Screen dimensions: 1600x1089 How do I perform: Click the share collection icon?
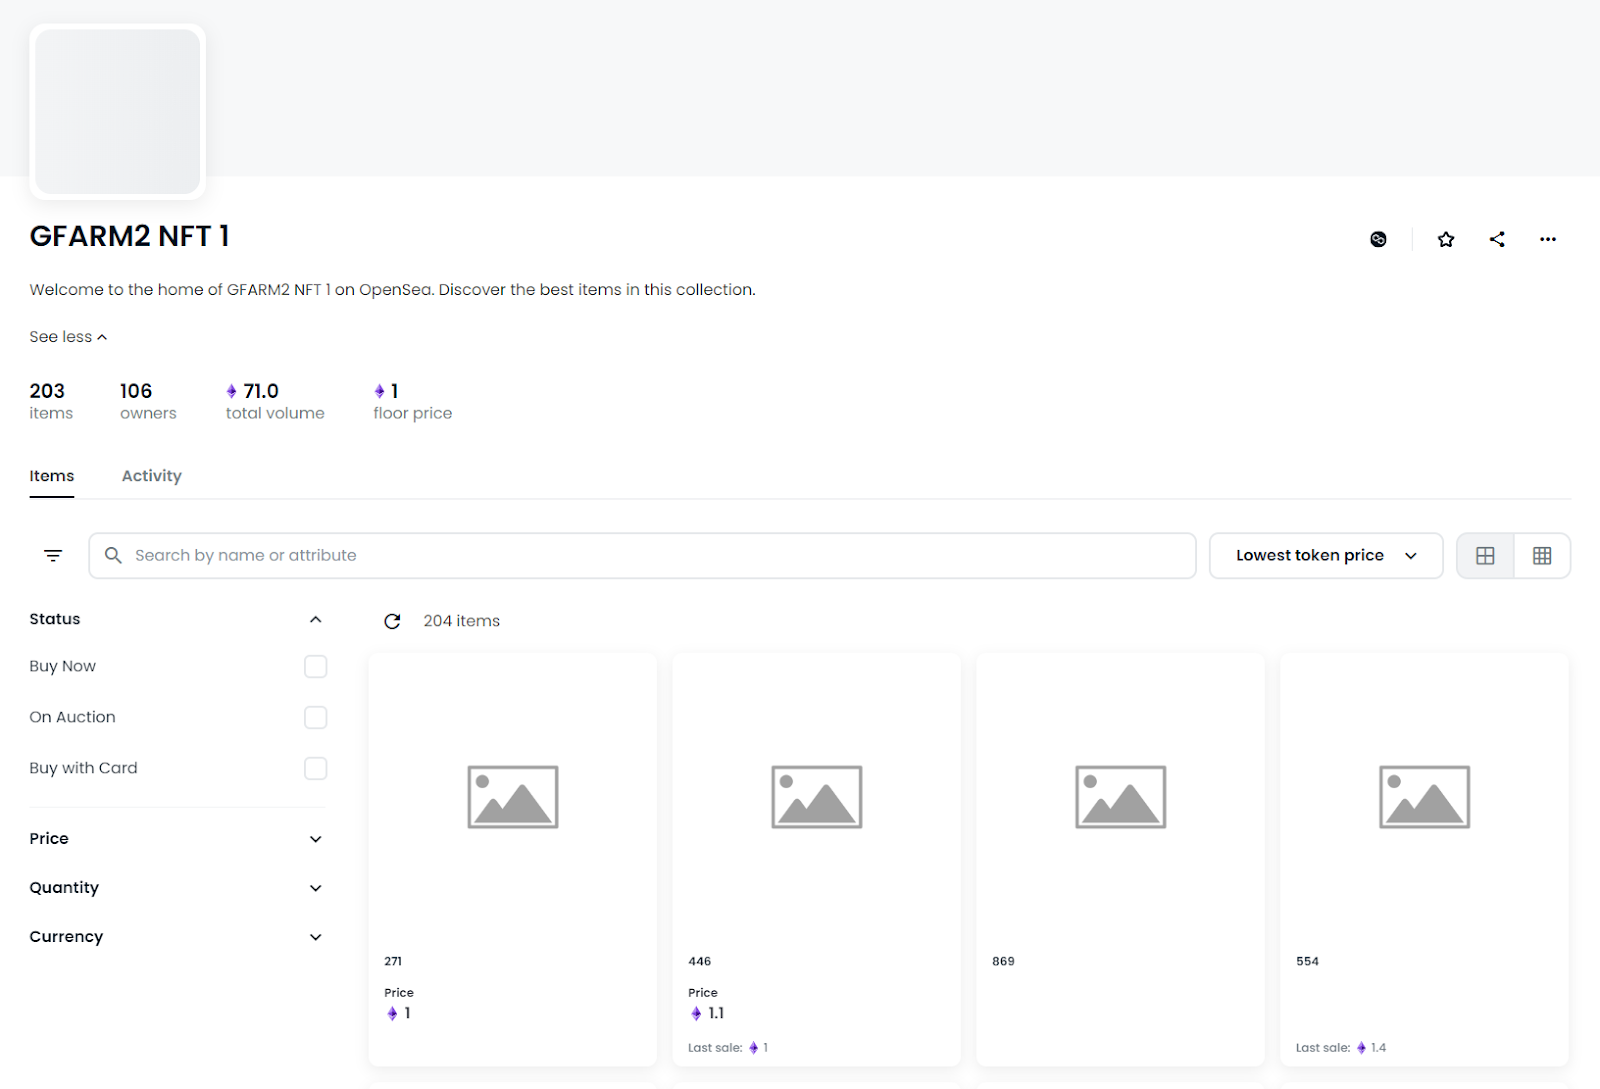coord(1497,239)
